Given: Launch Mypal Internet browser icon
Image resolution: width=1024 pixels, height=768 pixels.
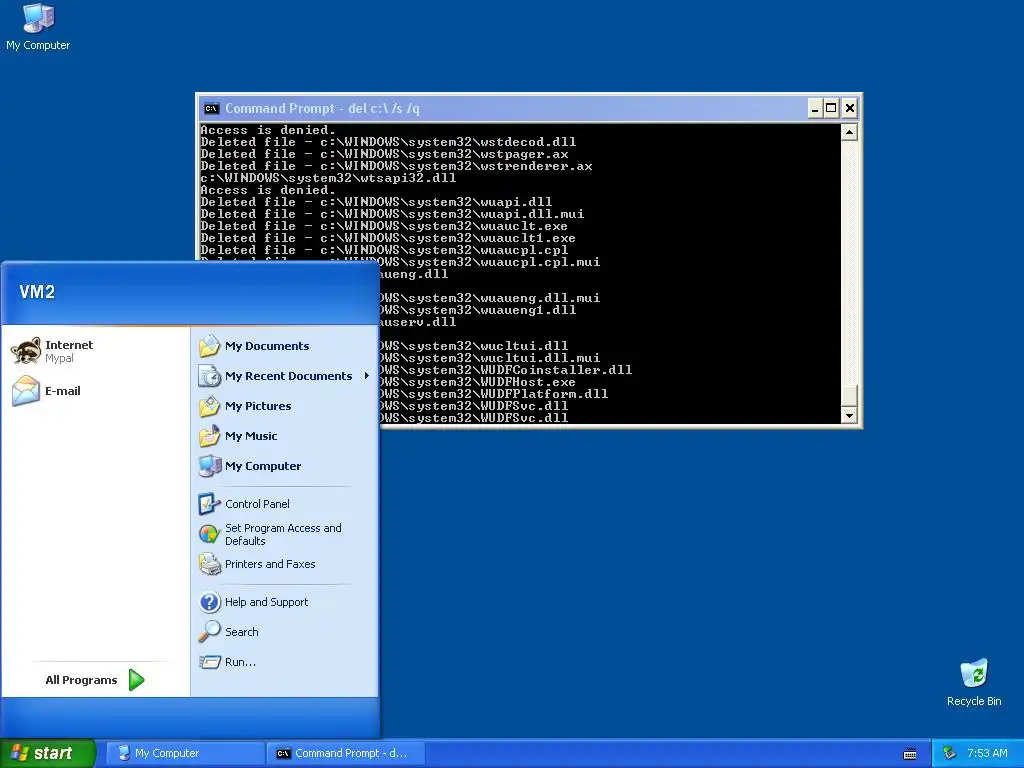Looking at the screenshot, I should 26,351.
